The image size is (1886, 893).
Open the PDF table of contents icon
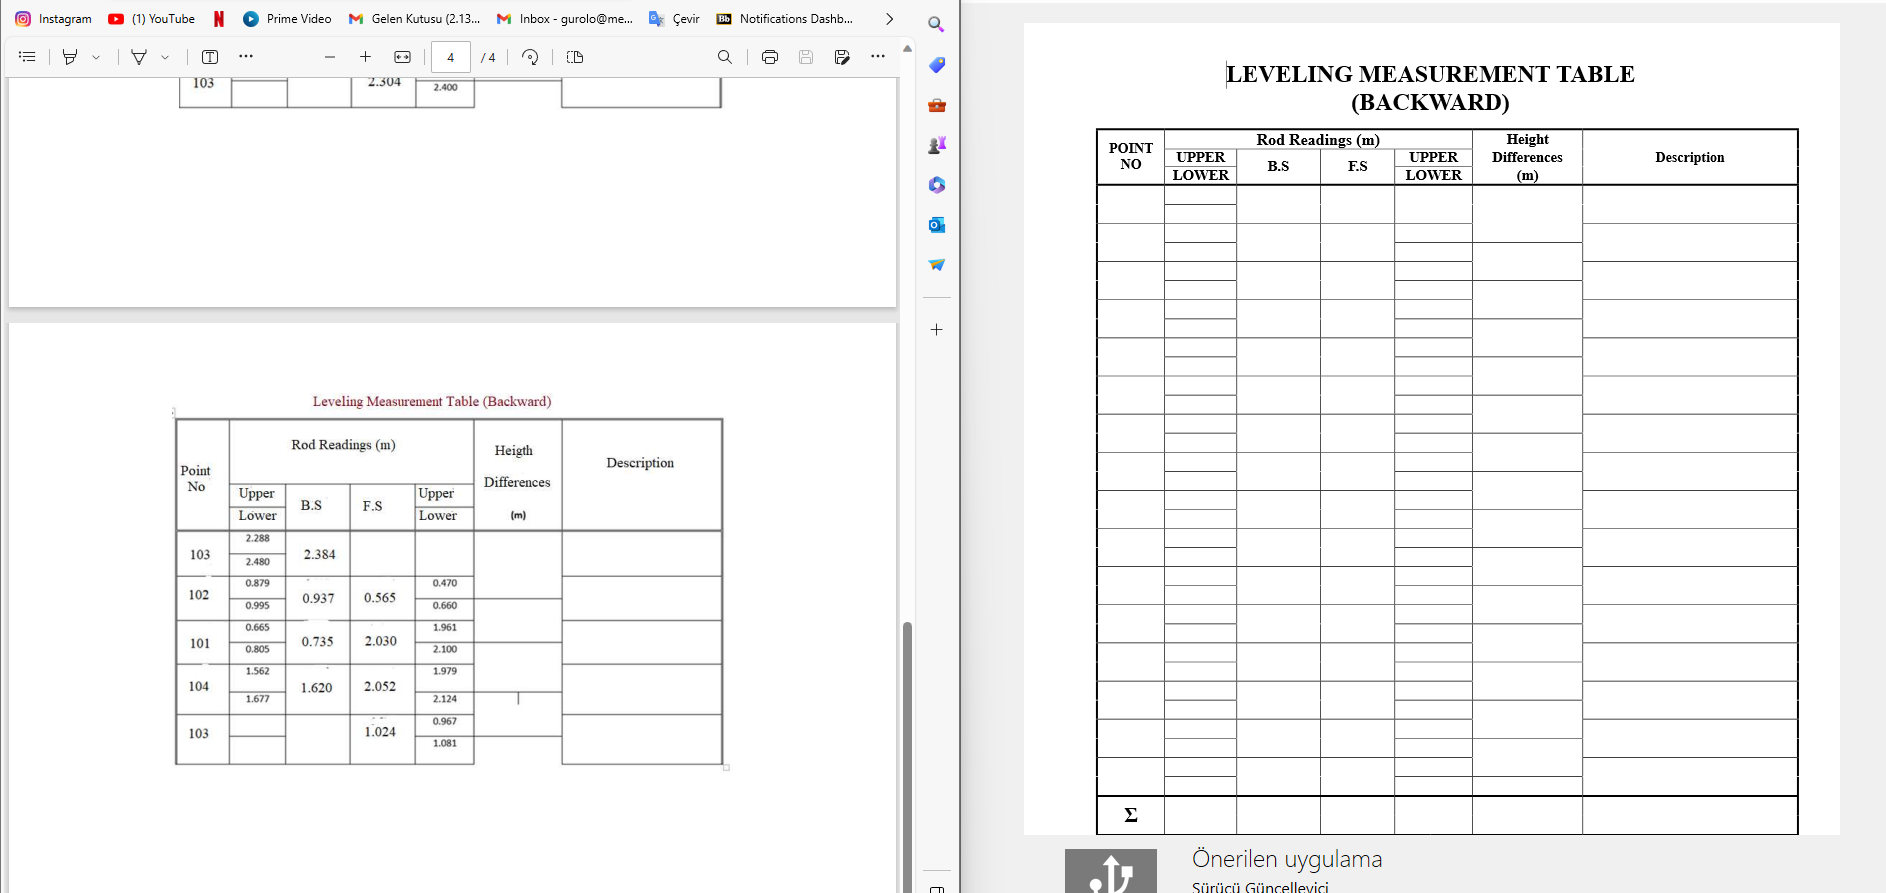(x=27, y=57)
